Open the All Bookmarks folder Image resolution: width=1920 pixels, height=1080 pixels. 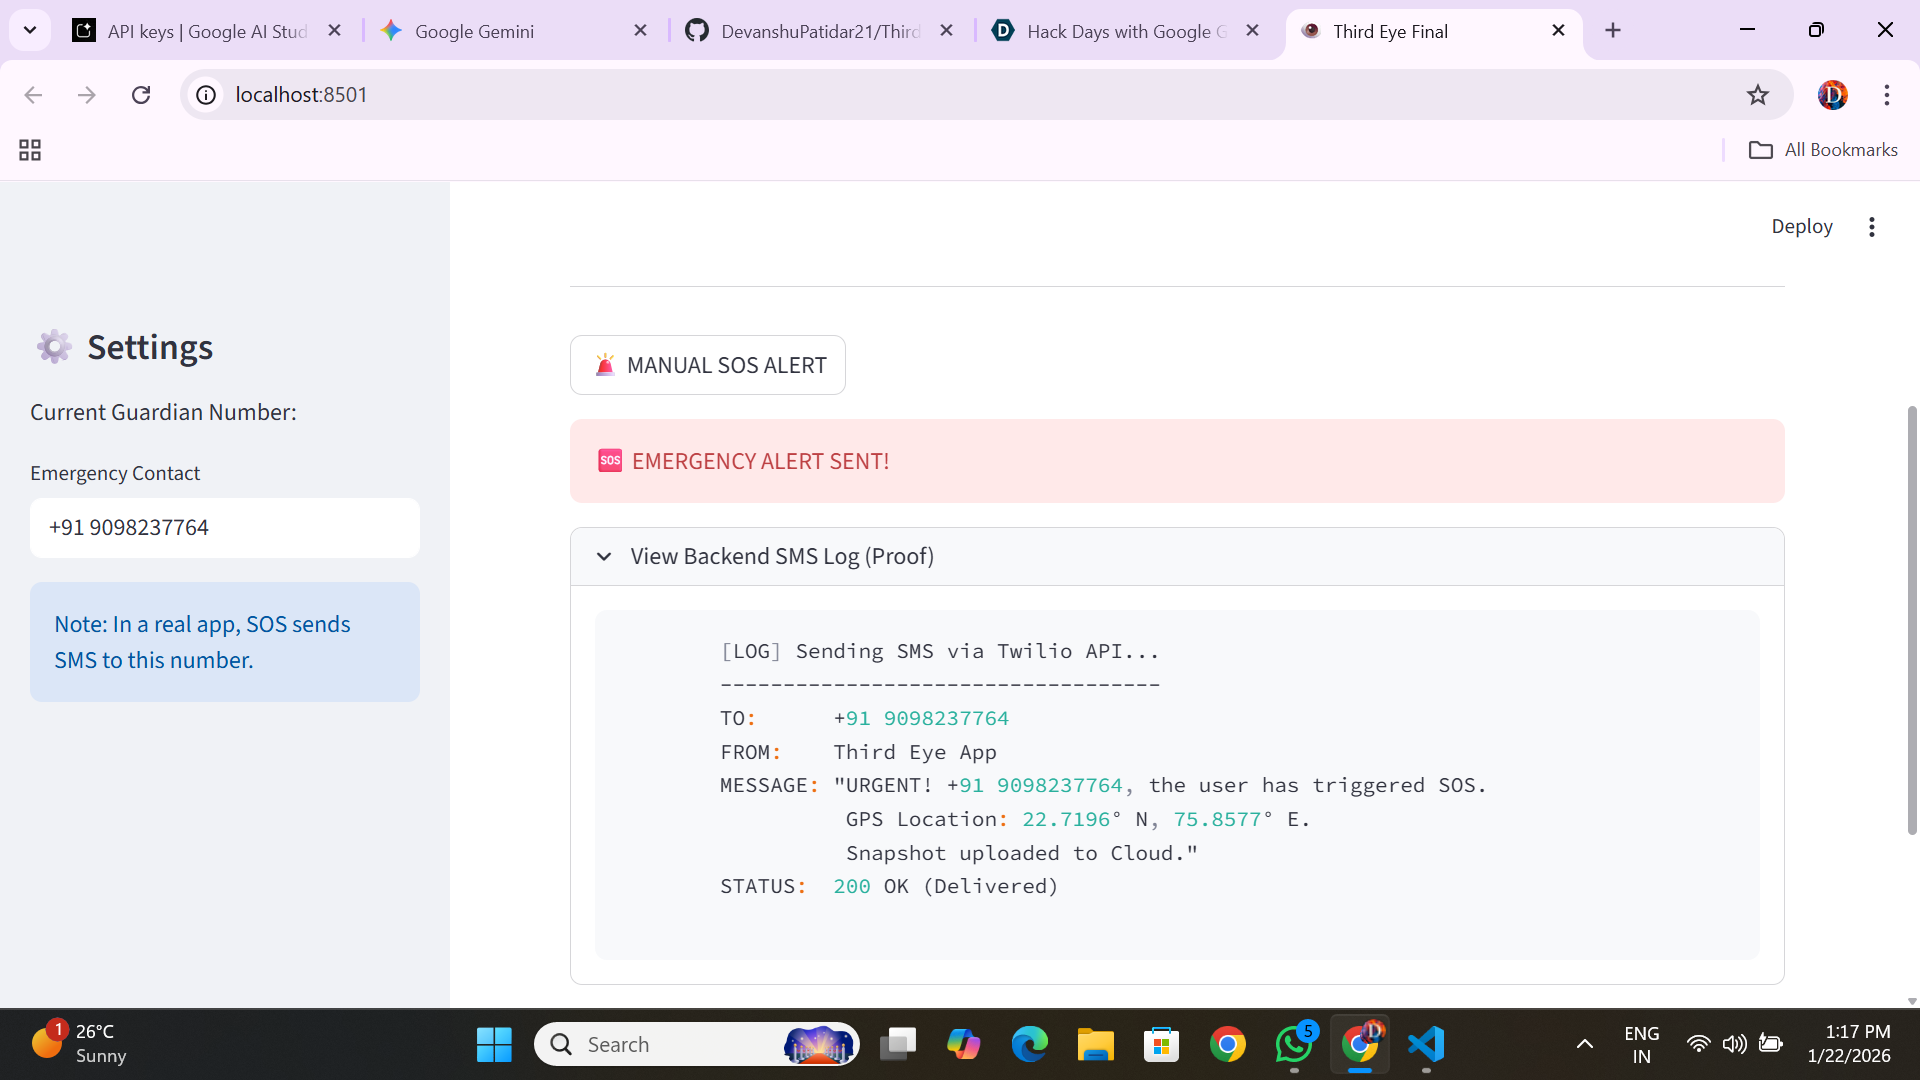tap(1823, 150)
